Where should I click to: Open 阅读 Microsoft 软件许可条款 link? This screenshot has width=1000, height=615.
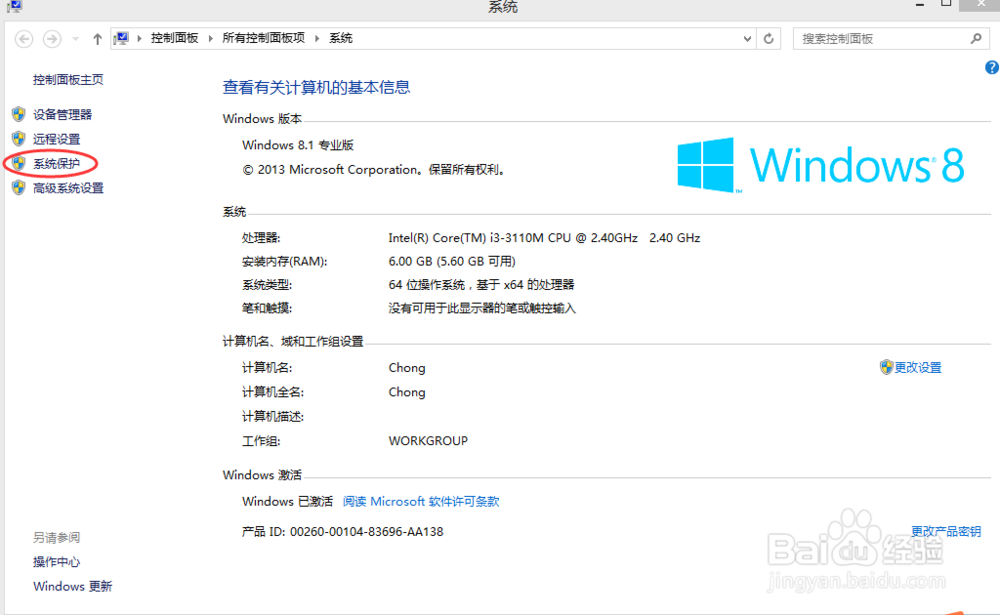421,501
